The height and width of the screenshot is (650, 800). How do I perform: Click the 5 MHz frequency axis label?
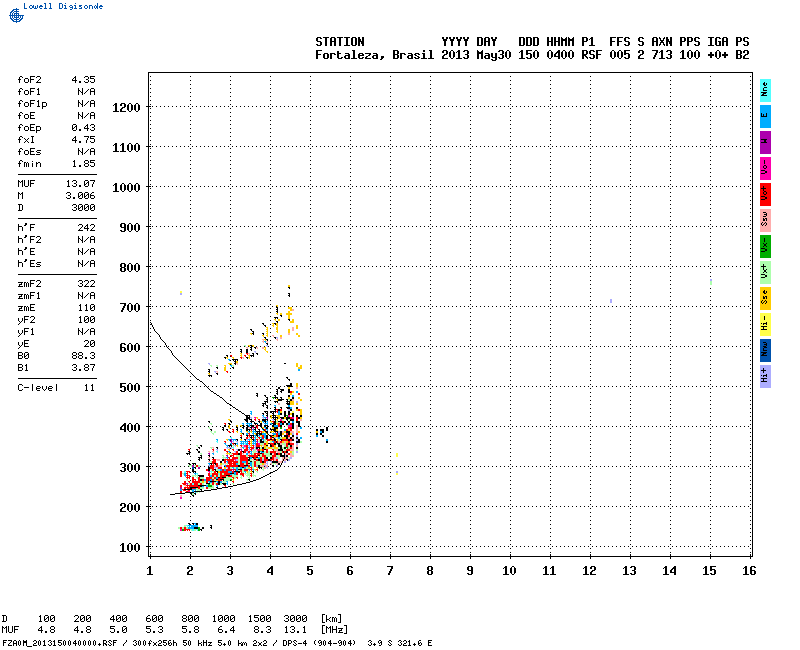(x=310, y=571)
